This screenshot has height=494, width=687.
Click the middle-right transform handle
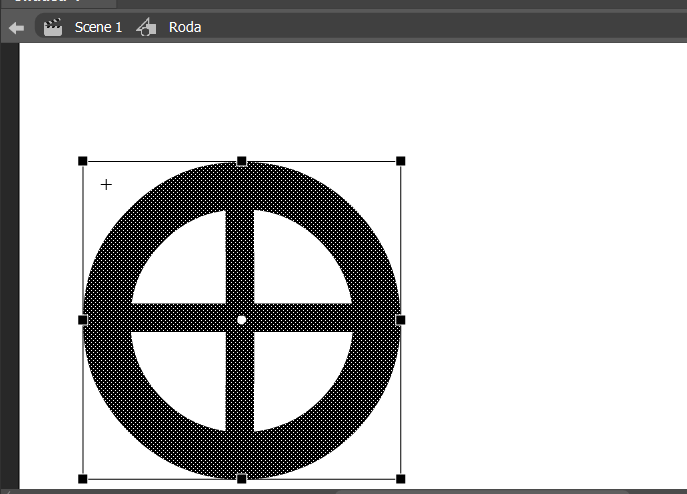pos(400,320)
